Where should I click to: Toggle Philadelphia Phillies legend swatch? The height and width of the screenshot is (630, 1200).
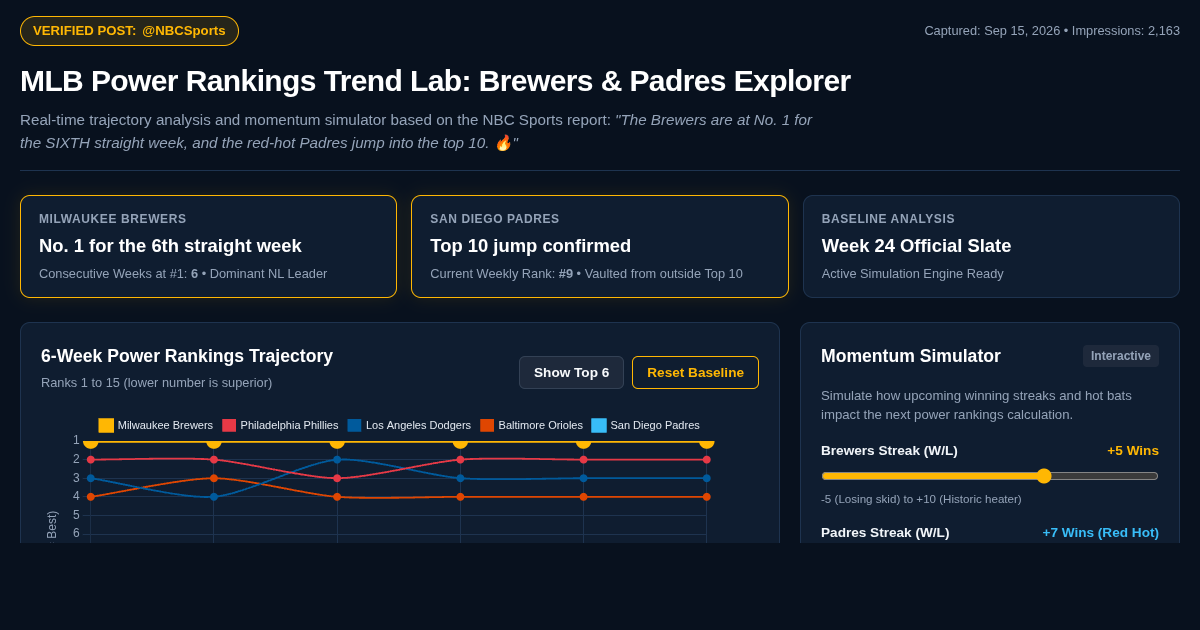click(229, 425)
